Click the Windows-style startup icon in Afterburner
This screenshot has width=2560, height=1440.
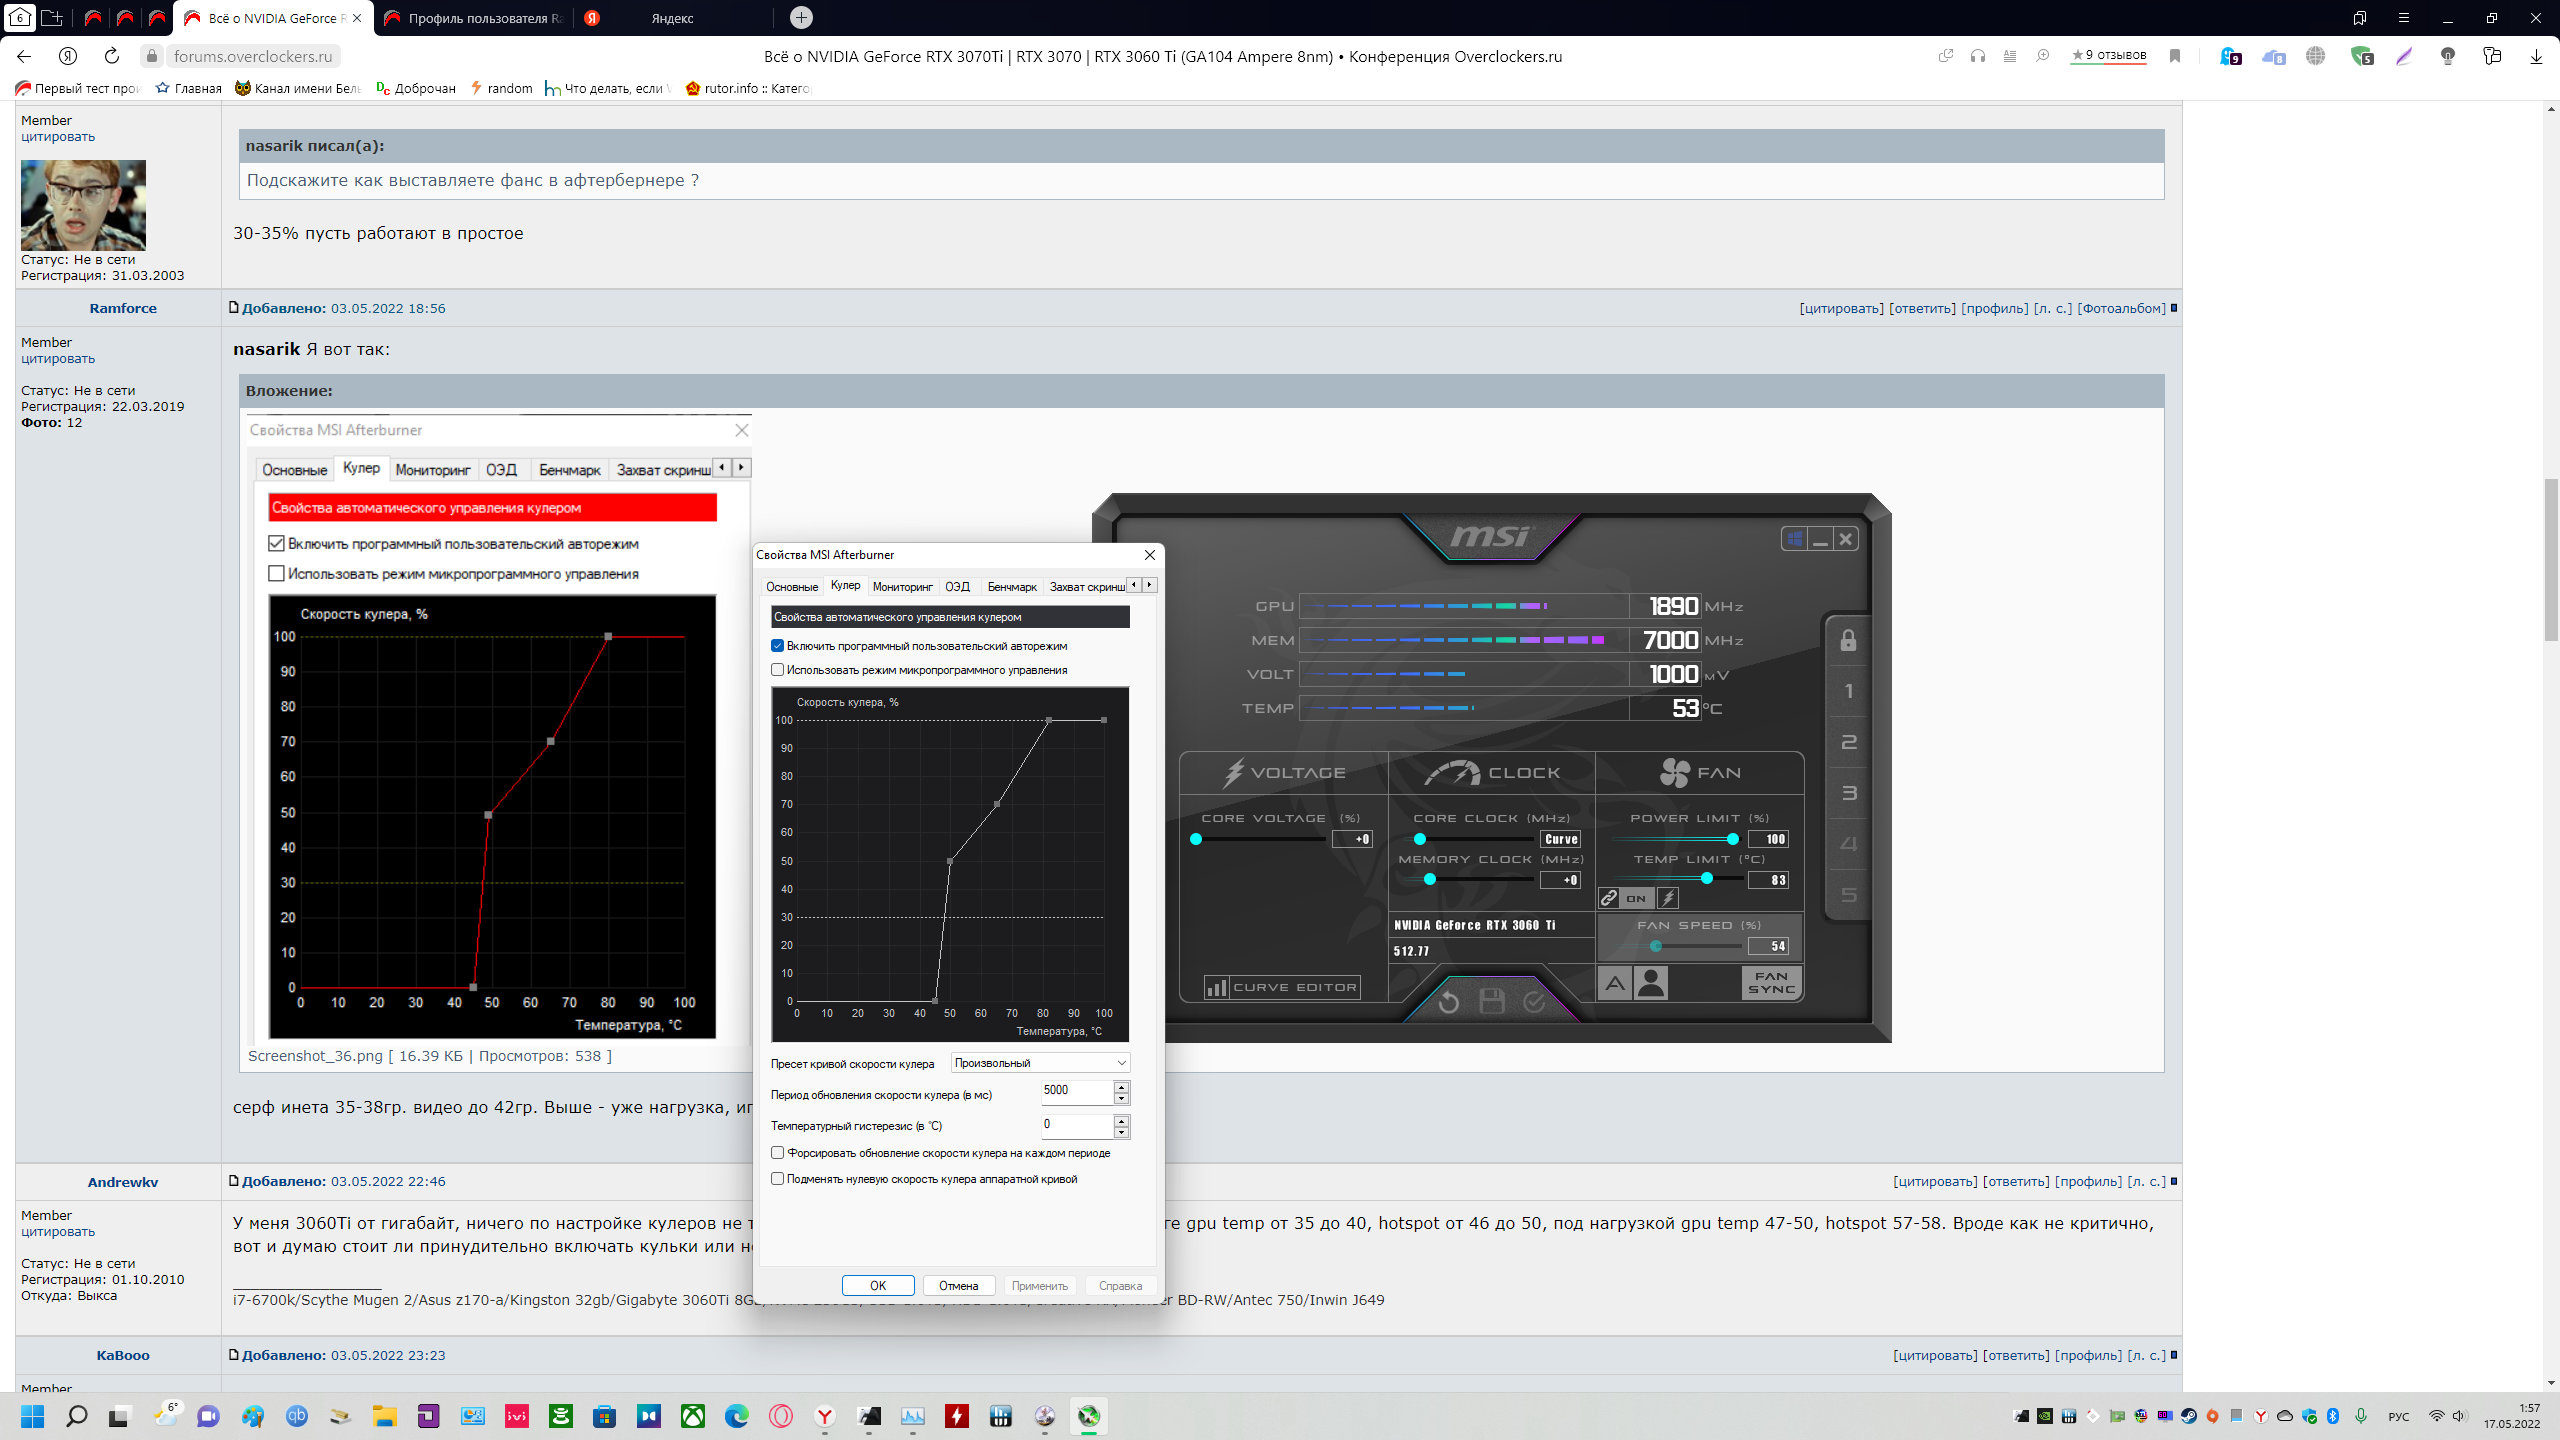1794,539
